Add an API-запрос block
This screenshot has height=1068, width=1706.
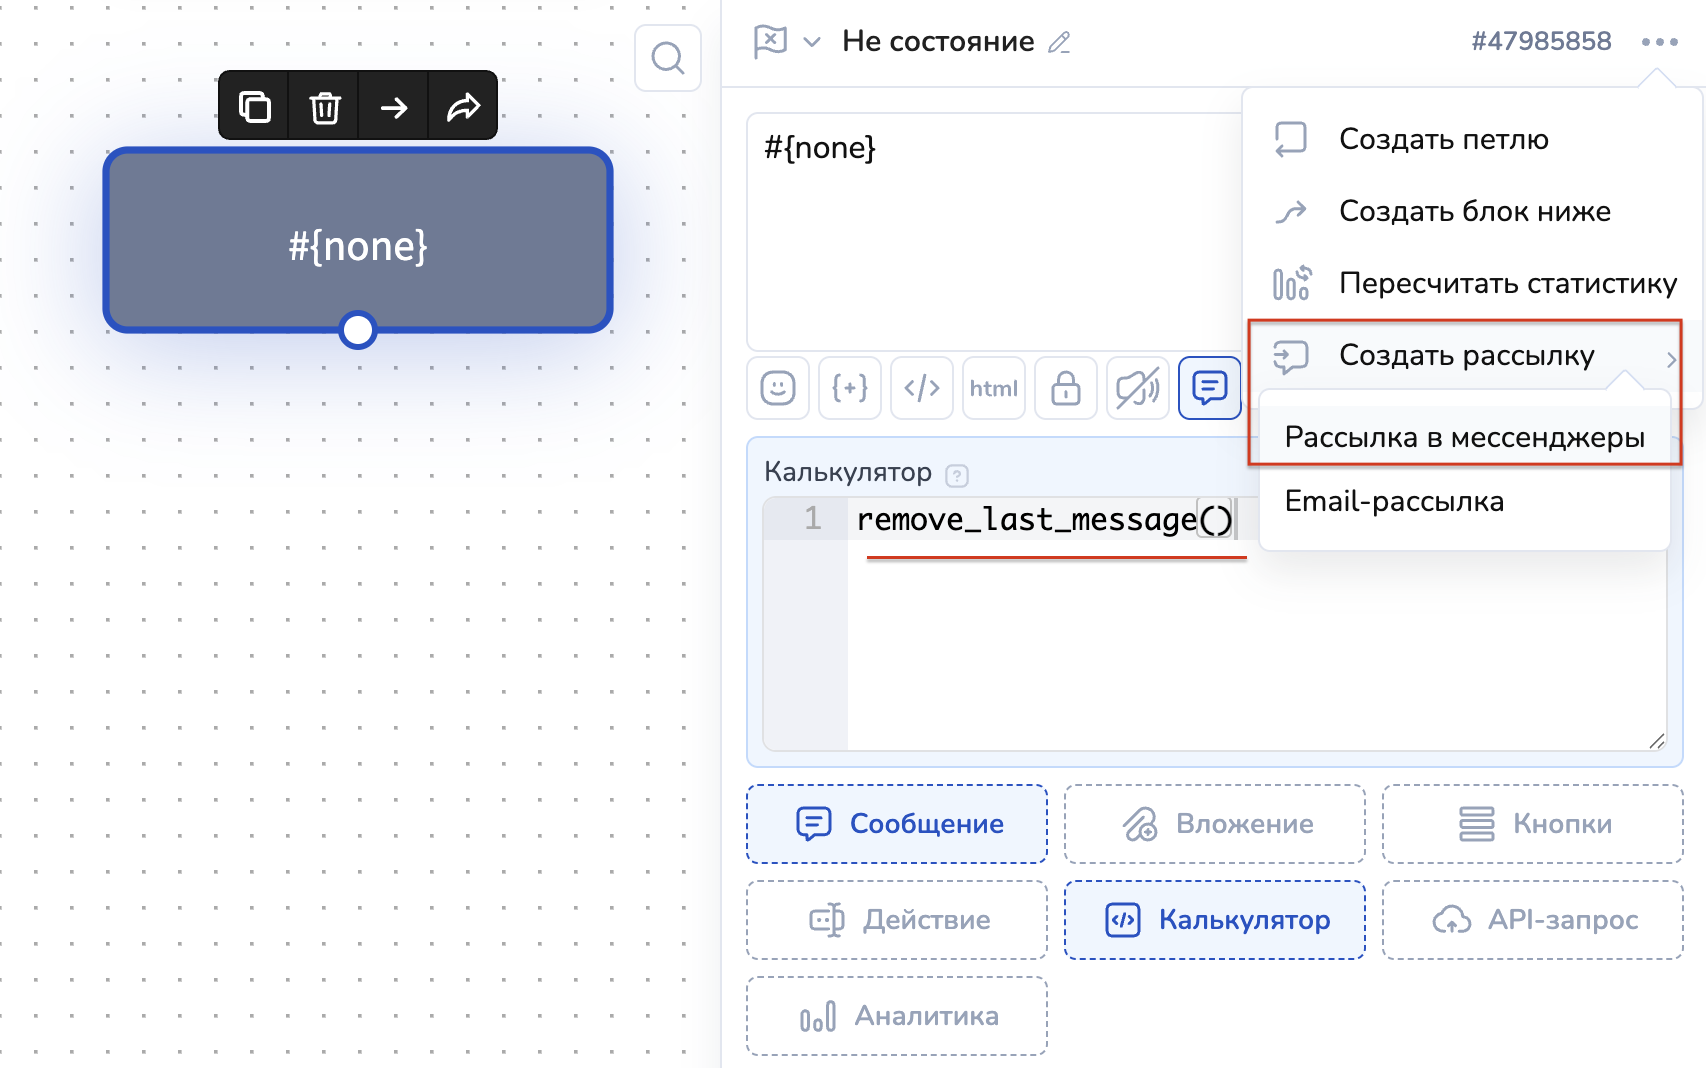(1533, 920)
